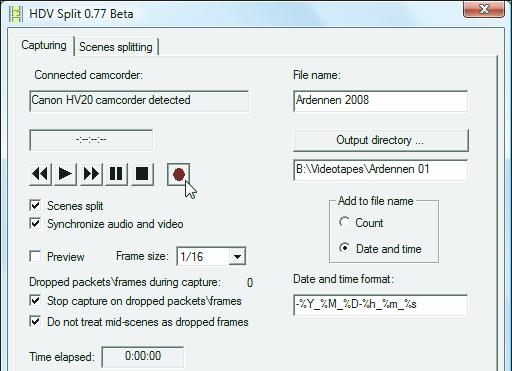Click the Date and time format field

[381, 305]
